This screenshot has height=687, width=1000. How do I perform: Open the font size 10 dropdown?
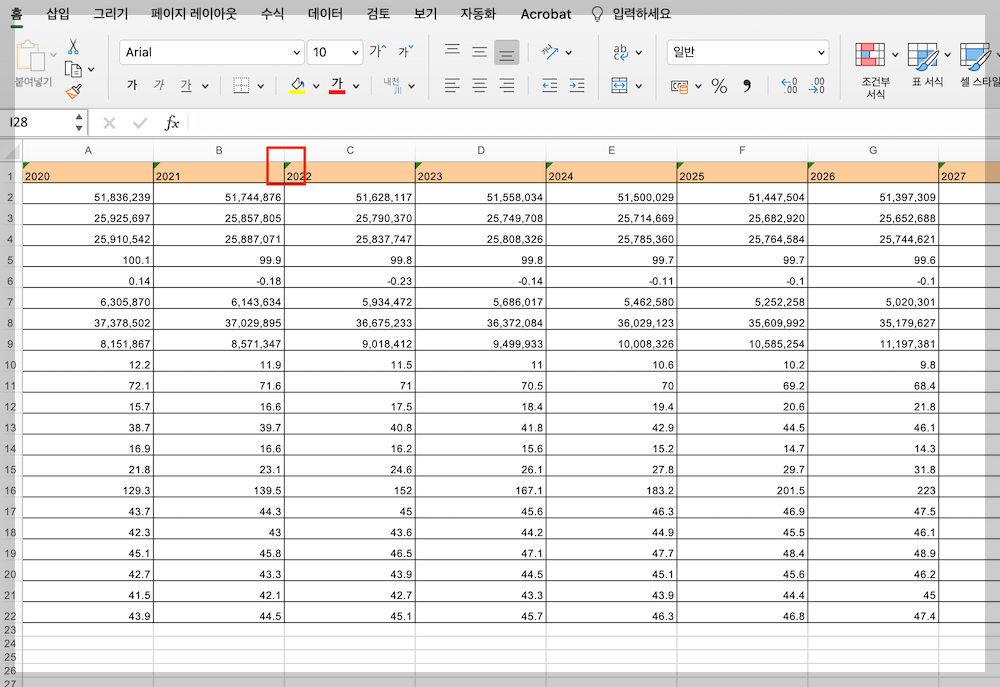tap(355, 52)
